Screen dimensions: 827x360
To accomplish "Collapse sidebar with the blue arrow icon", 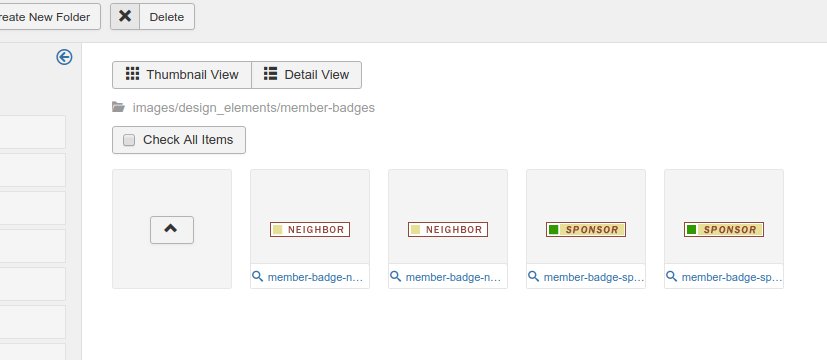I will click(x=64, y=57).
